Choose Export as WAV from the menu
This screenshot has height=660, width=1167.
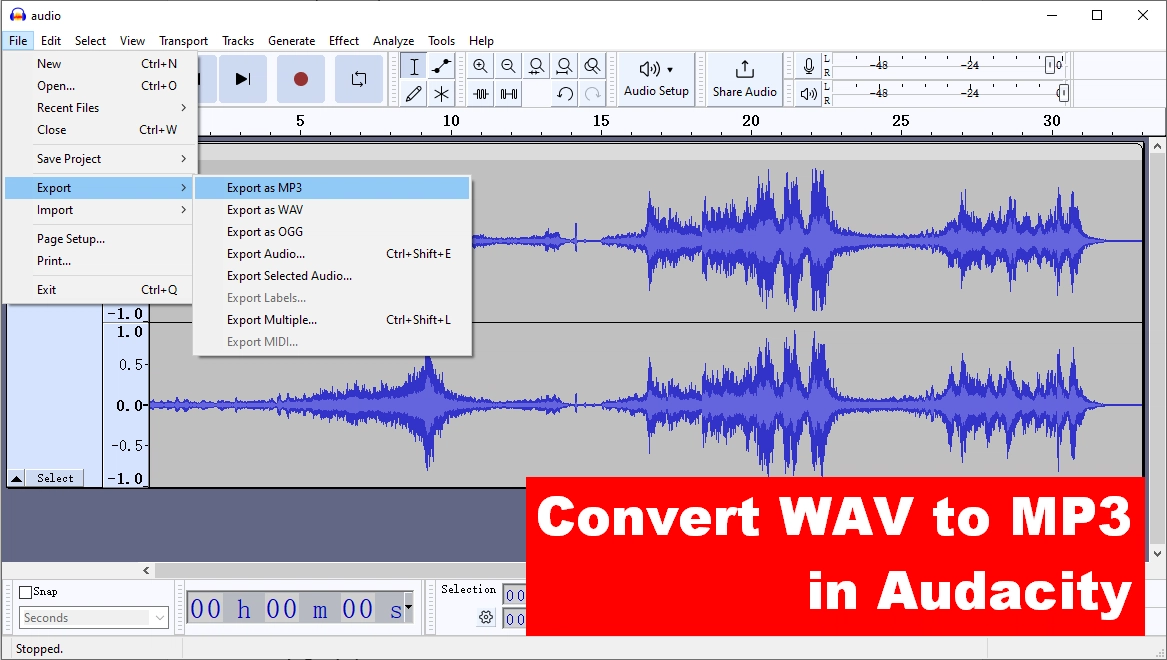point(264,209)
